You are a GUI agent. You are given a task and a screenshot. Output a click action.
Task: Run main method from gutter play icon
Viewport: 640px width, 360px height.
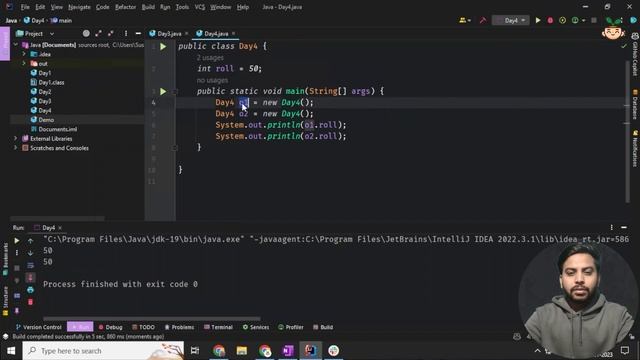click(x=163, y=91)
